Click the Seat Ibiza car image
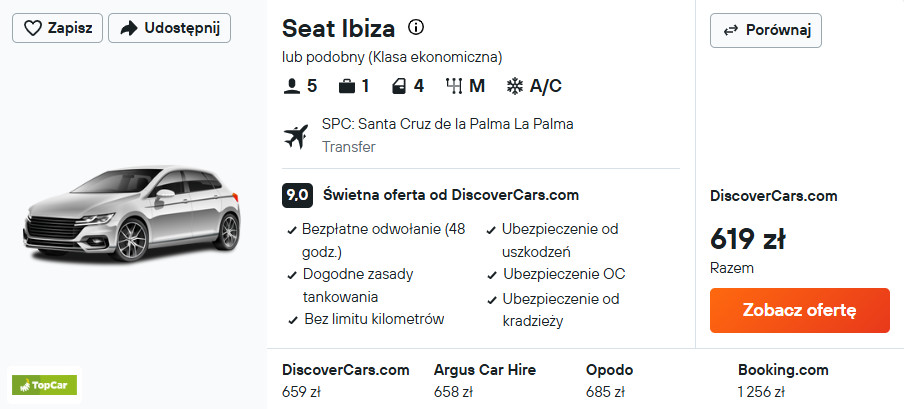 (133, 216)
